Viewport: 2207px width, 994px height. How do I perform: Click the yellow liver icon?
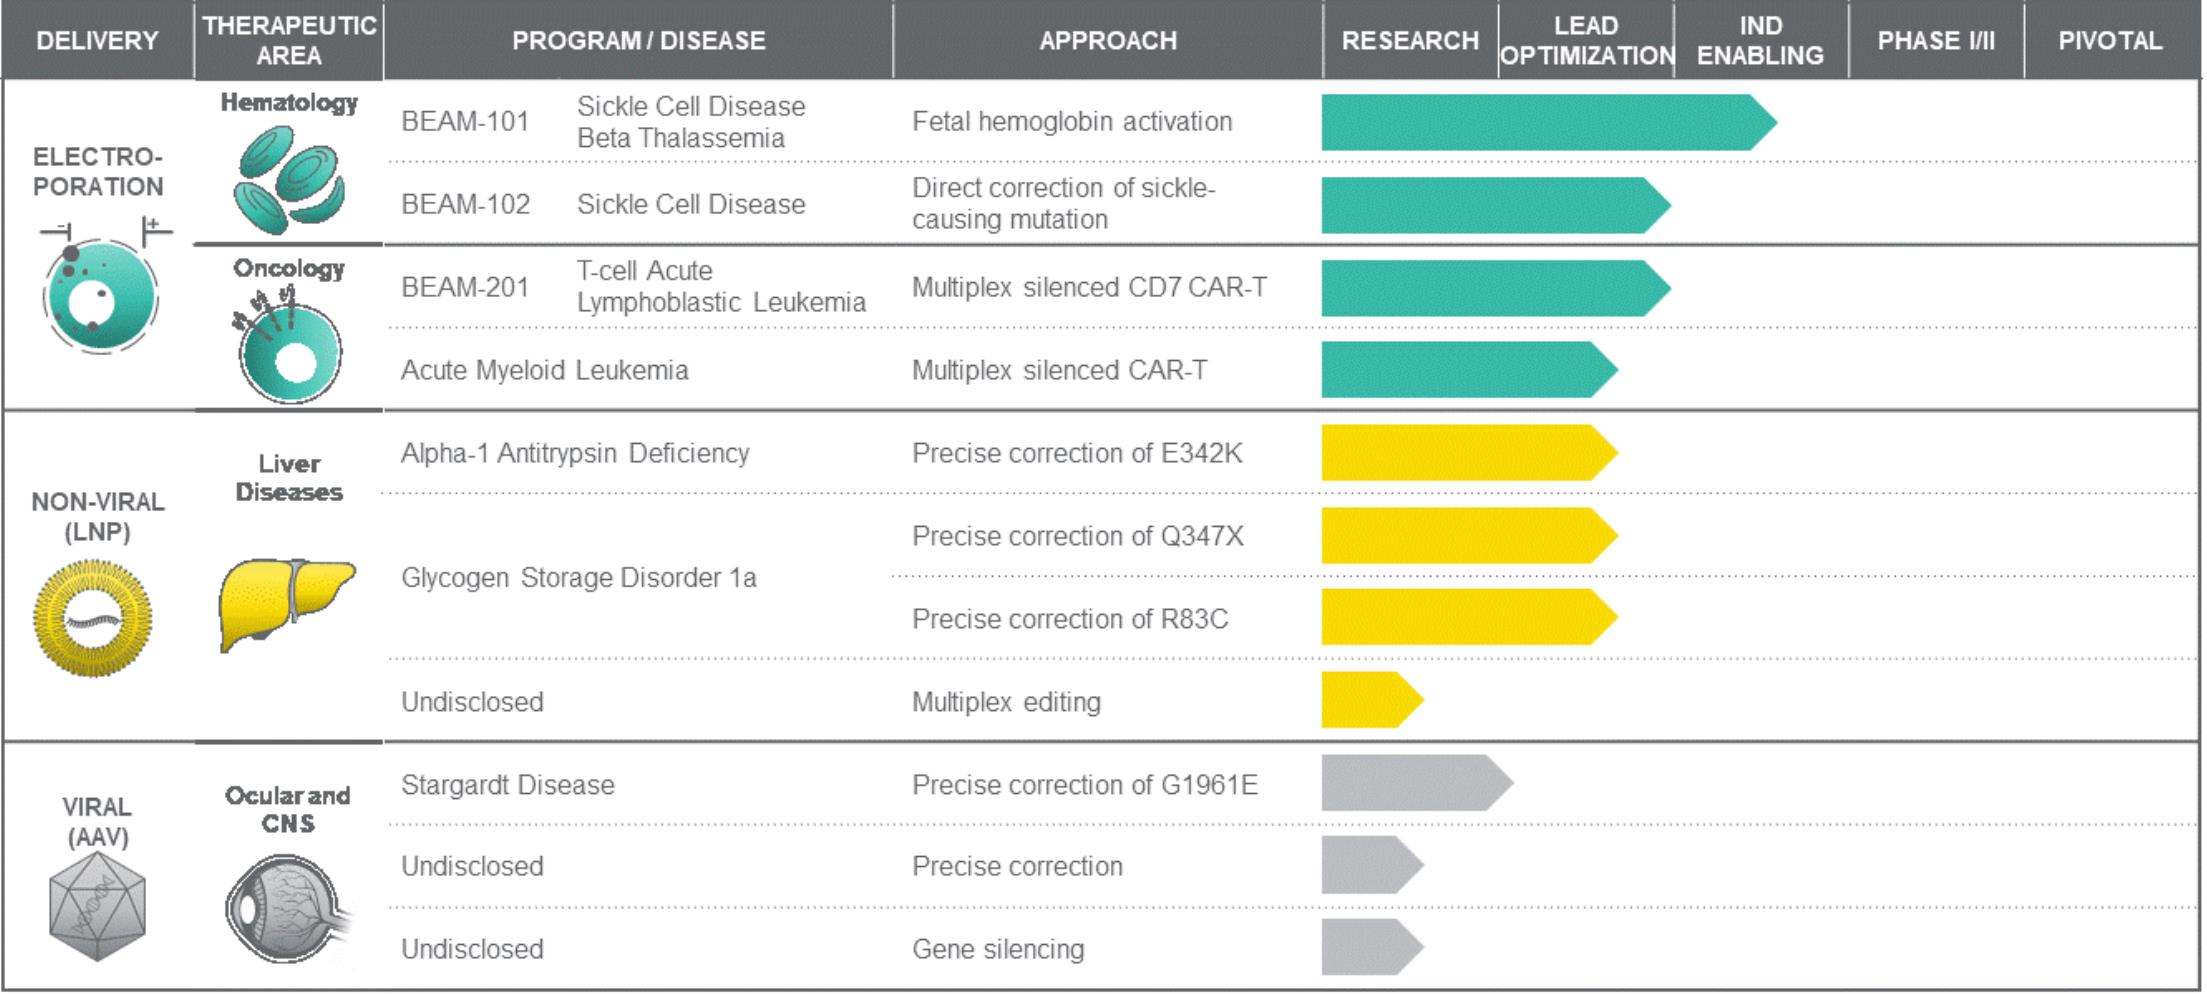tap(286, 602)
